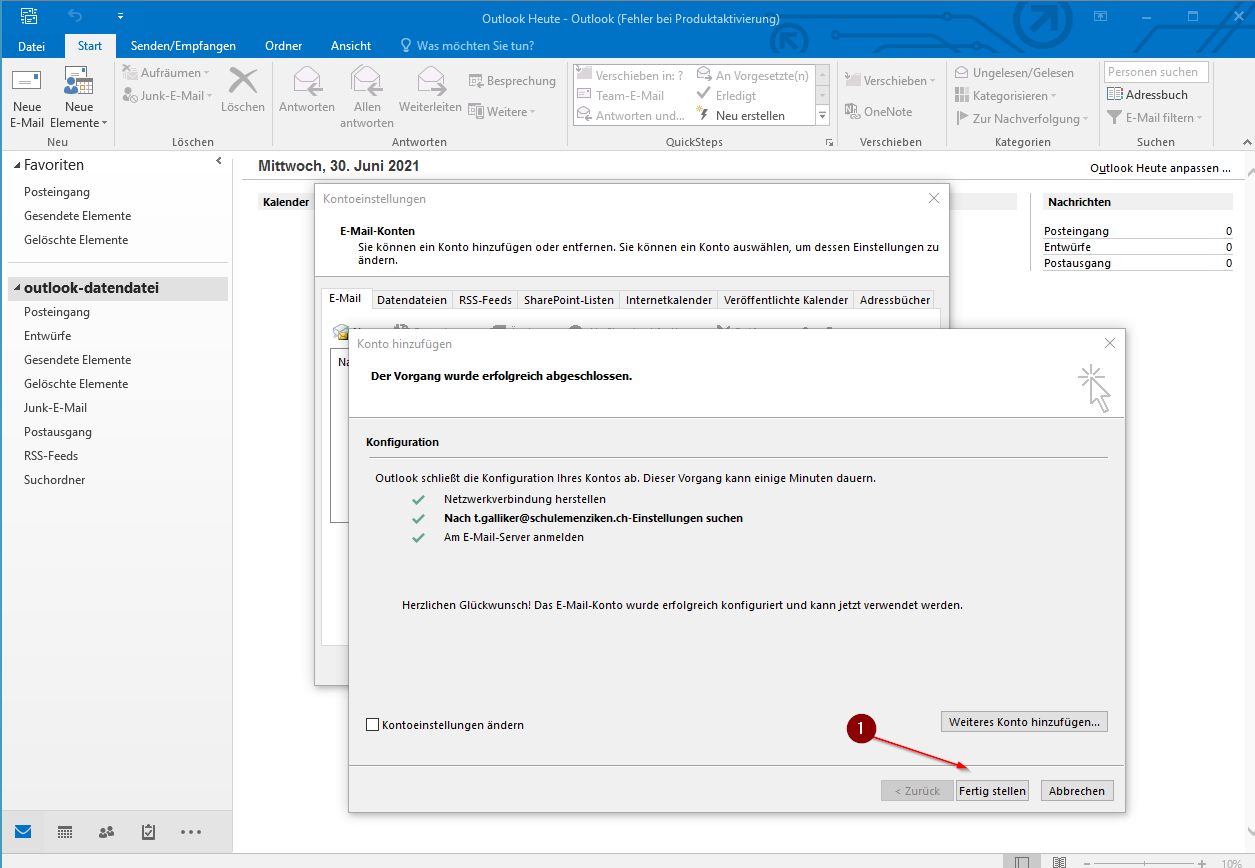Viewport: 1255px width, 868px height.
Task: Open the Datei menu tab
Action: click(32, 46)
